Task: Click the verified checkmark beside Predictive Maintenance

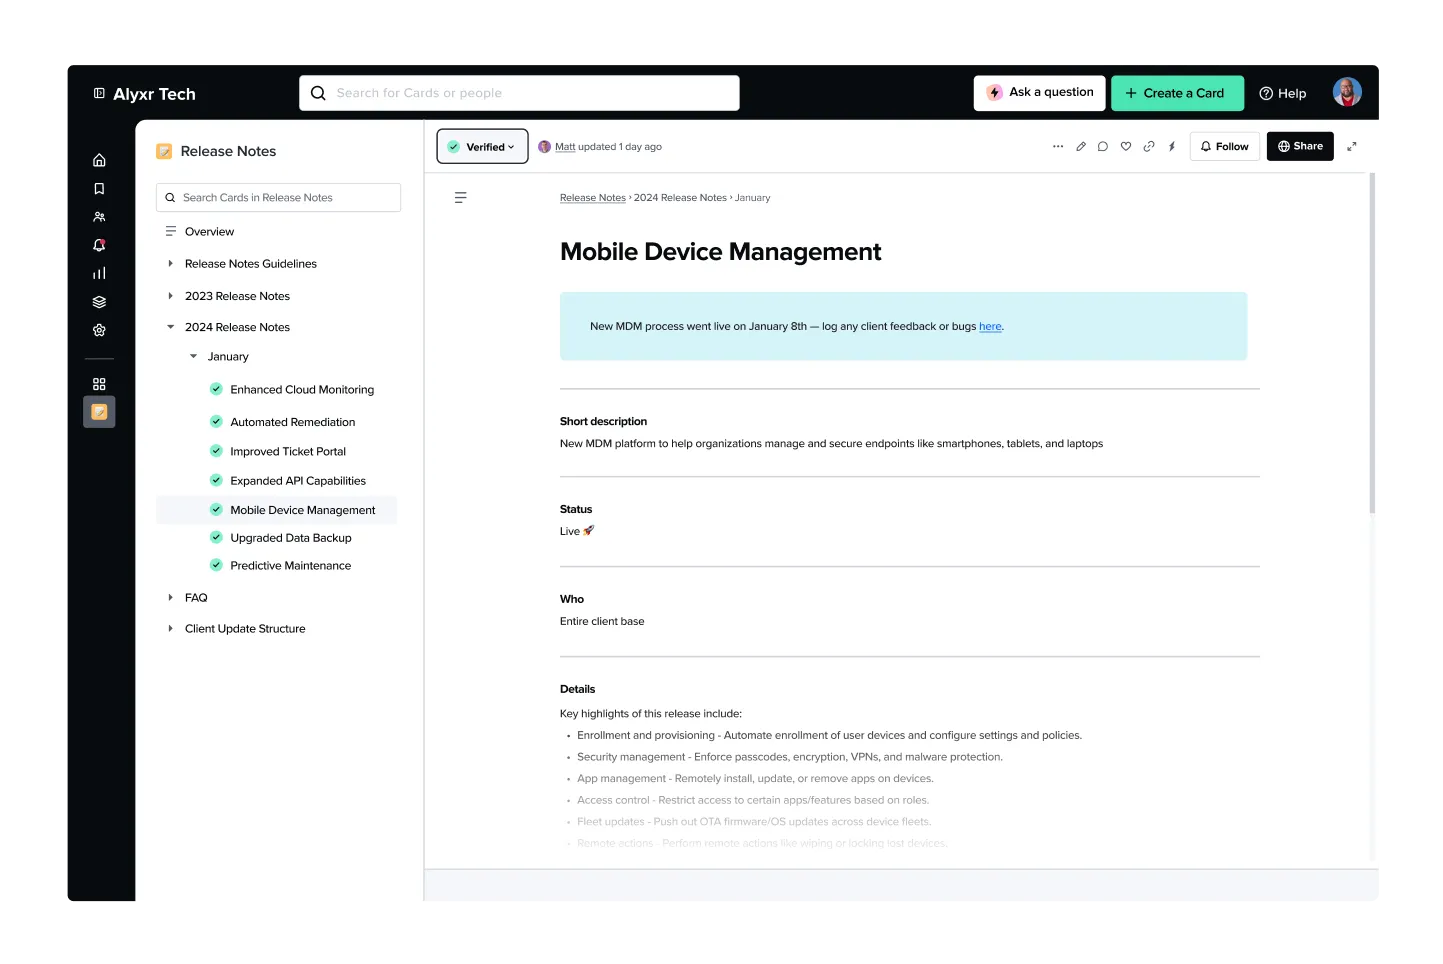Action: click(217, 565)
